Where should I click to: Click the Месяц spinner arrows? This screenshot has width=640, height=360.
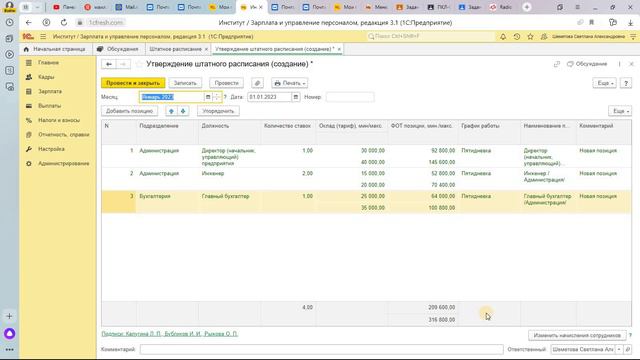pyautogui.click(x=217, y=97)
